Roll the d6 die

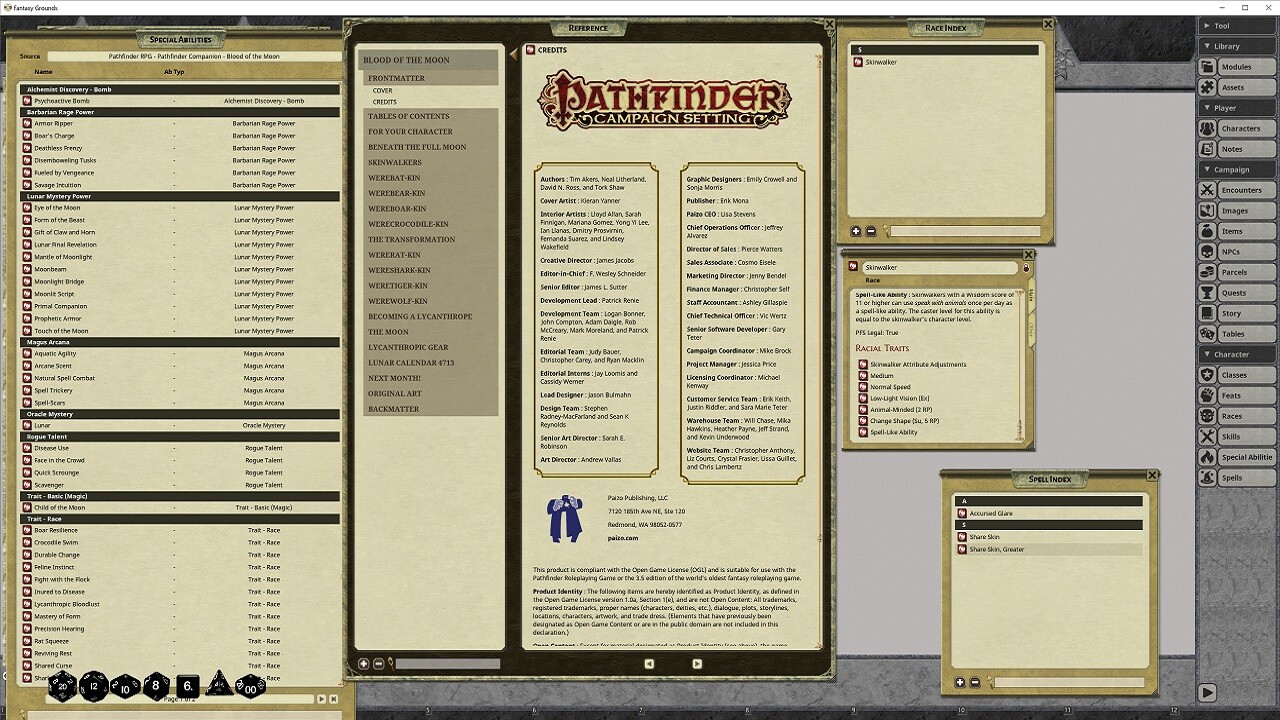click(x=186, y=688)
